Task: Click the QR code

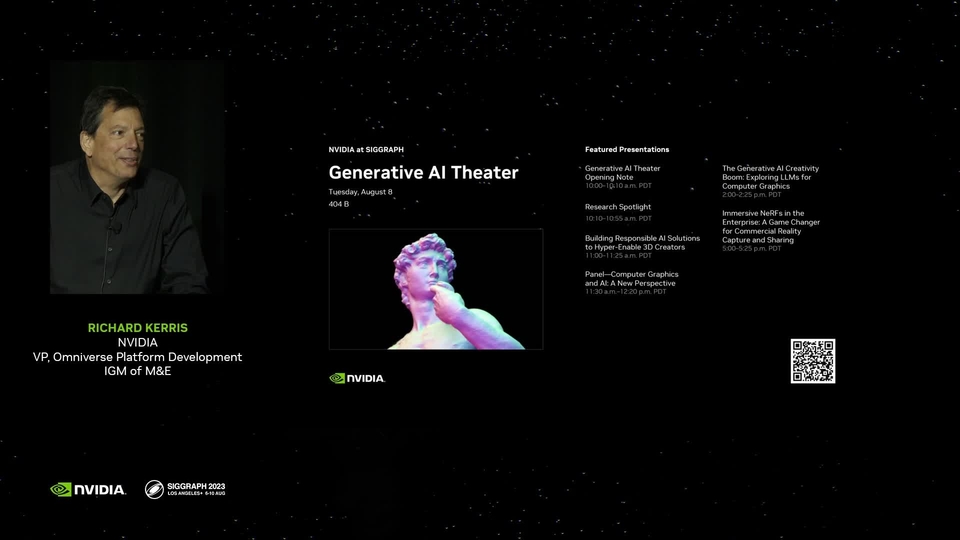Action: coord(812,361)
